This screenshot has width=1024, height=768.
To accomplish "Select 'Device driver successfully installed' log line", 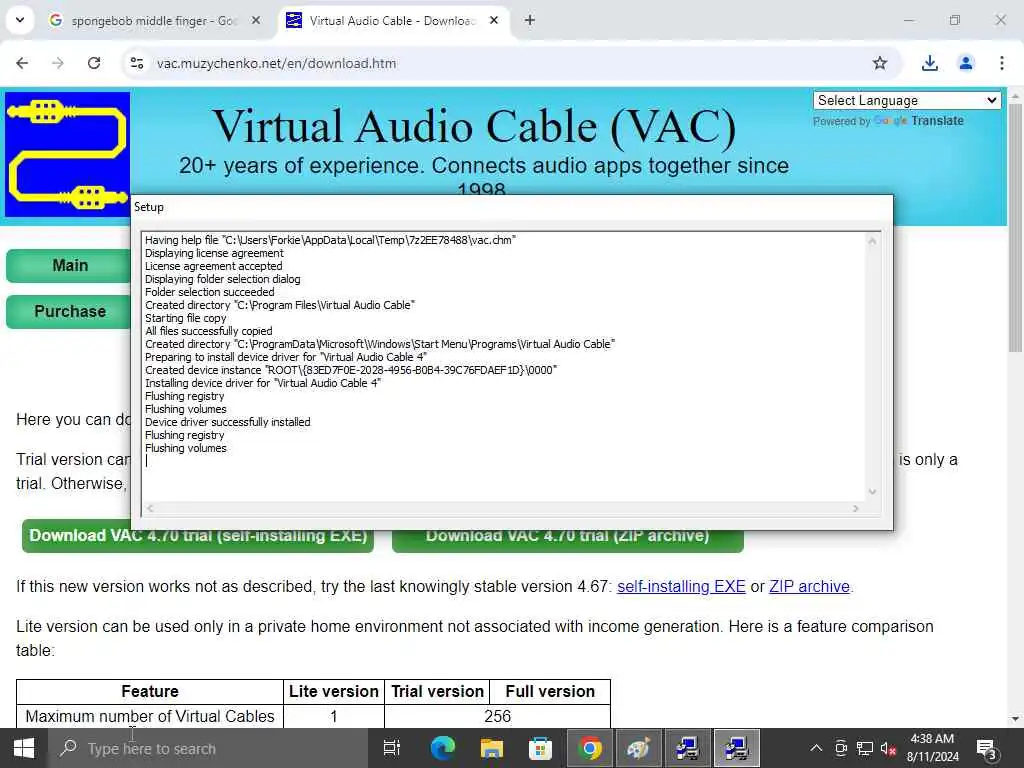I will 227,422.
